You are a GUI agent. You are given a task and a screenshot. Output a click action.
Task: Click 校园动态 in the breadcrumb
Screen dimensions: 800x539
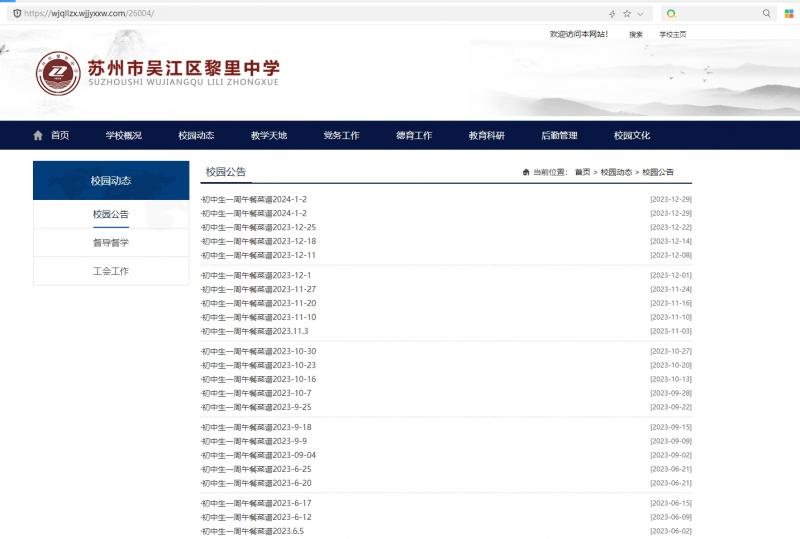click(617, 173)
